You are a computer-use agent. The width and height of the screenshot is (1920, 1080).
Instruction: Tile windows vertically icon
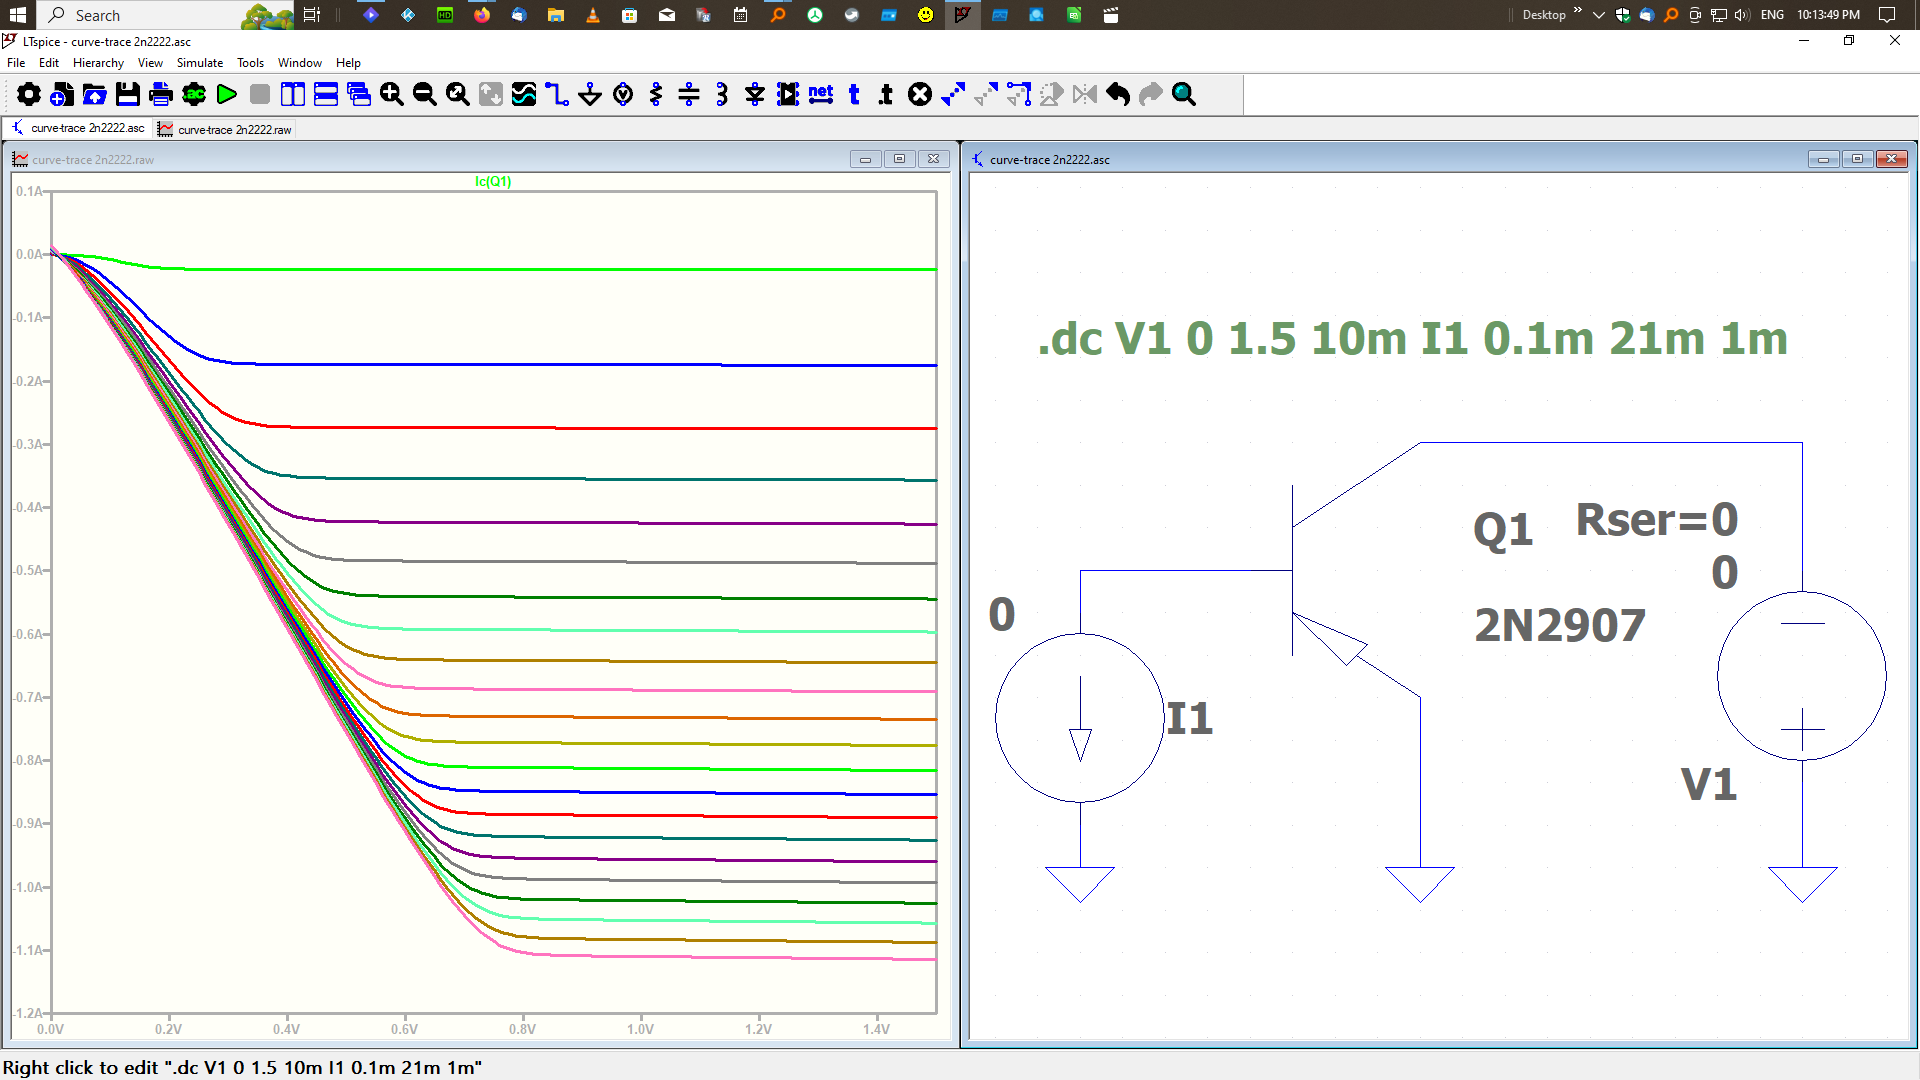[293, 94]
